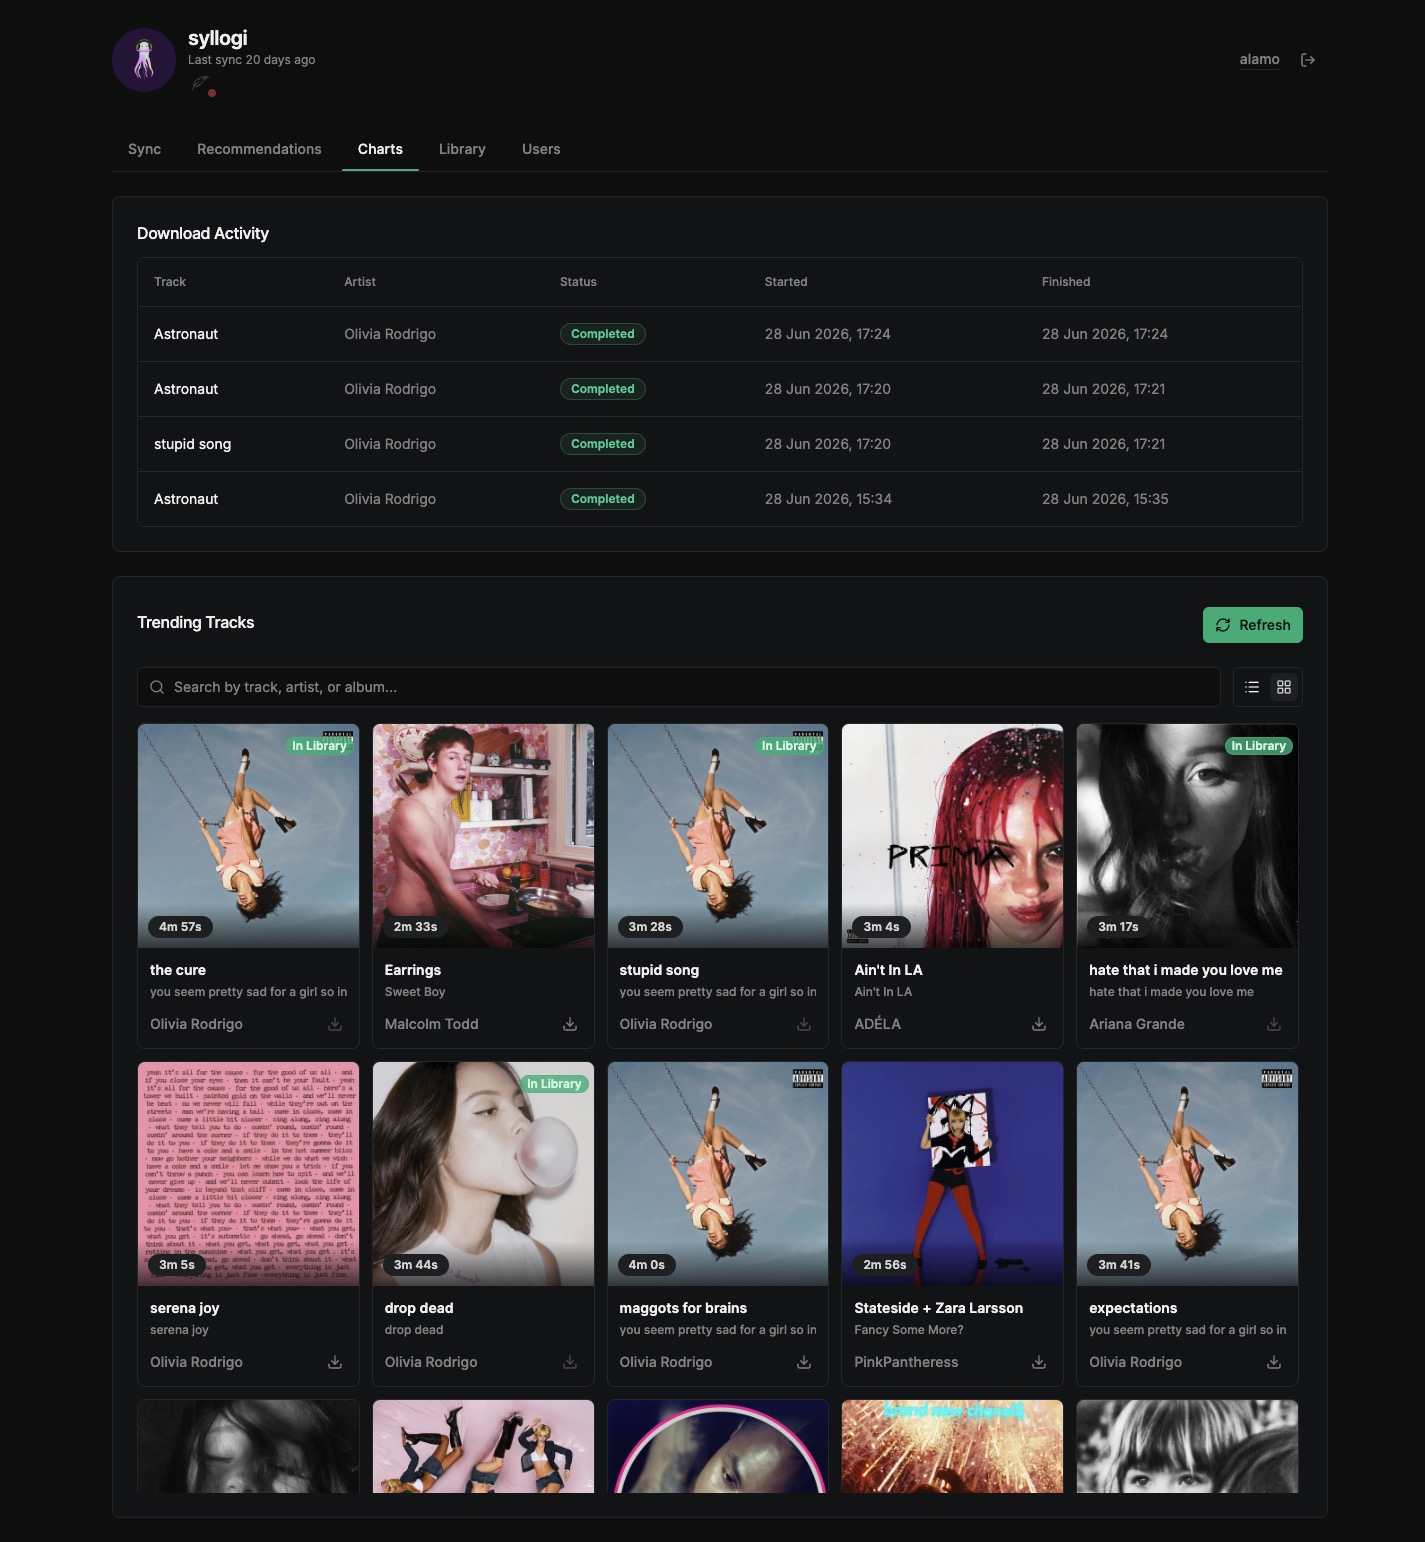Select the Stateside + Zara Larsson cover
1425x1542 pixels.
pos(952,1174)
